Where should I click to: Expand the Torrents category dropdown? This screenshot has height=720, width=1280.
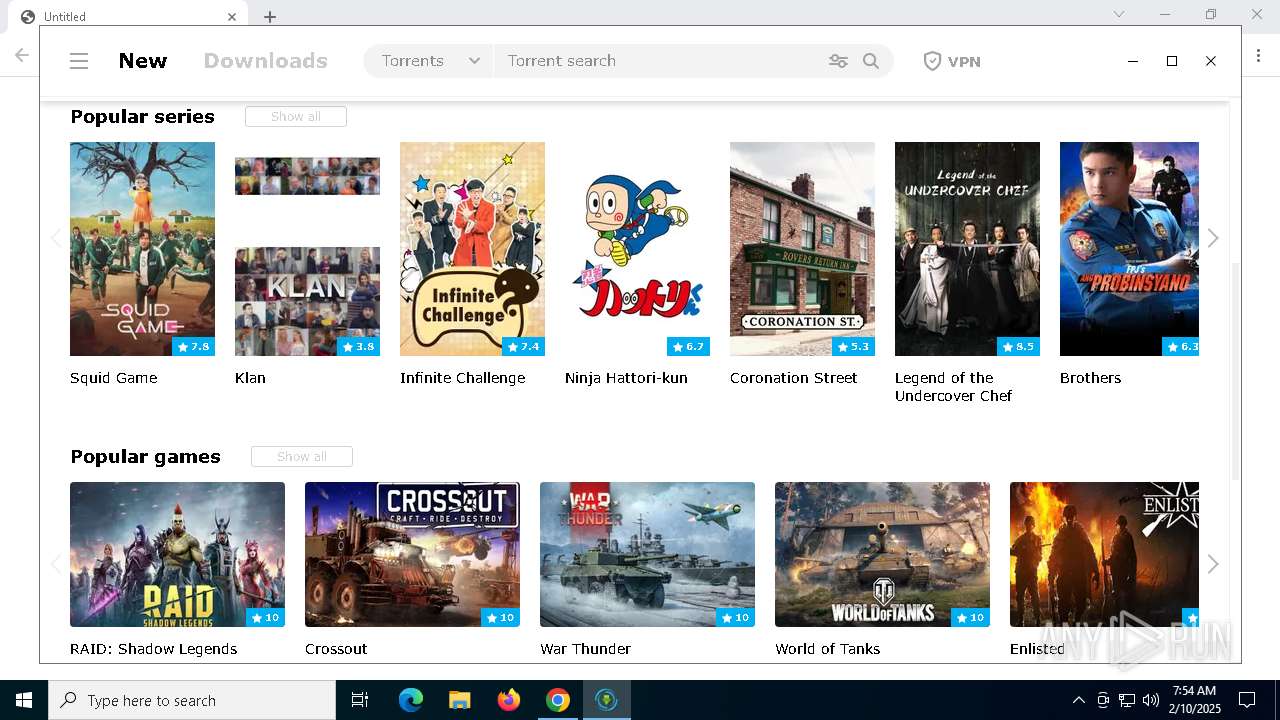(429, 61)
